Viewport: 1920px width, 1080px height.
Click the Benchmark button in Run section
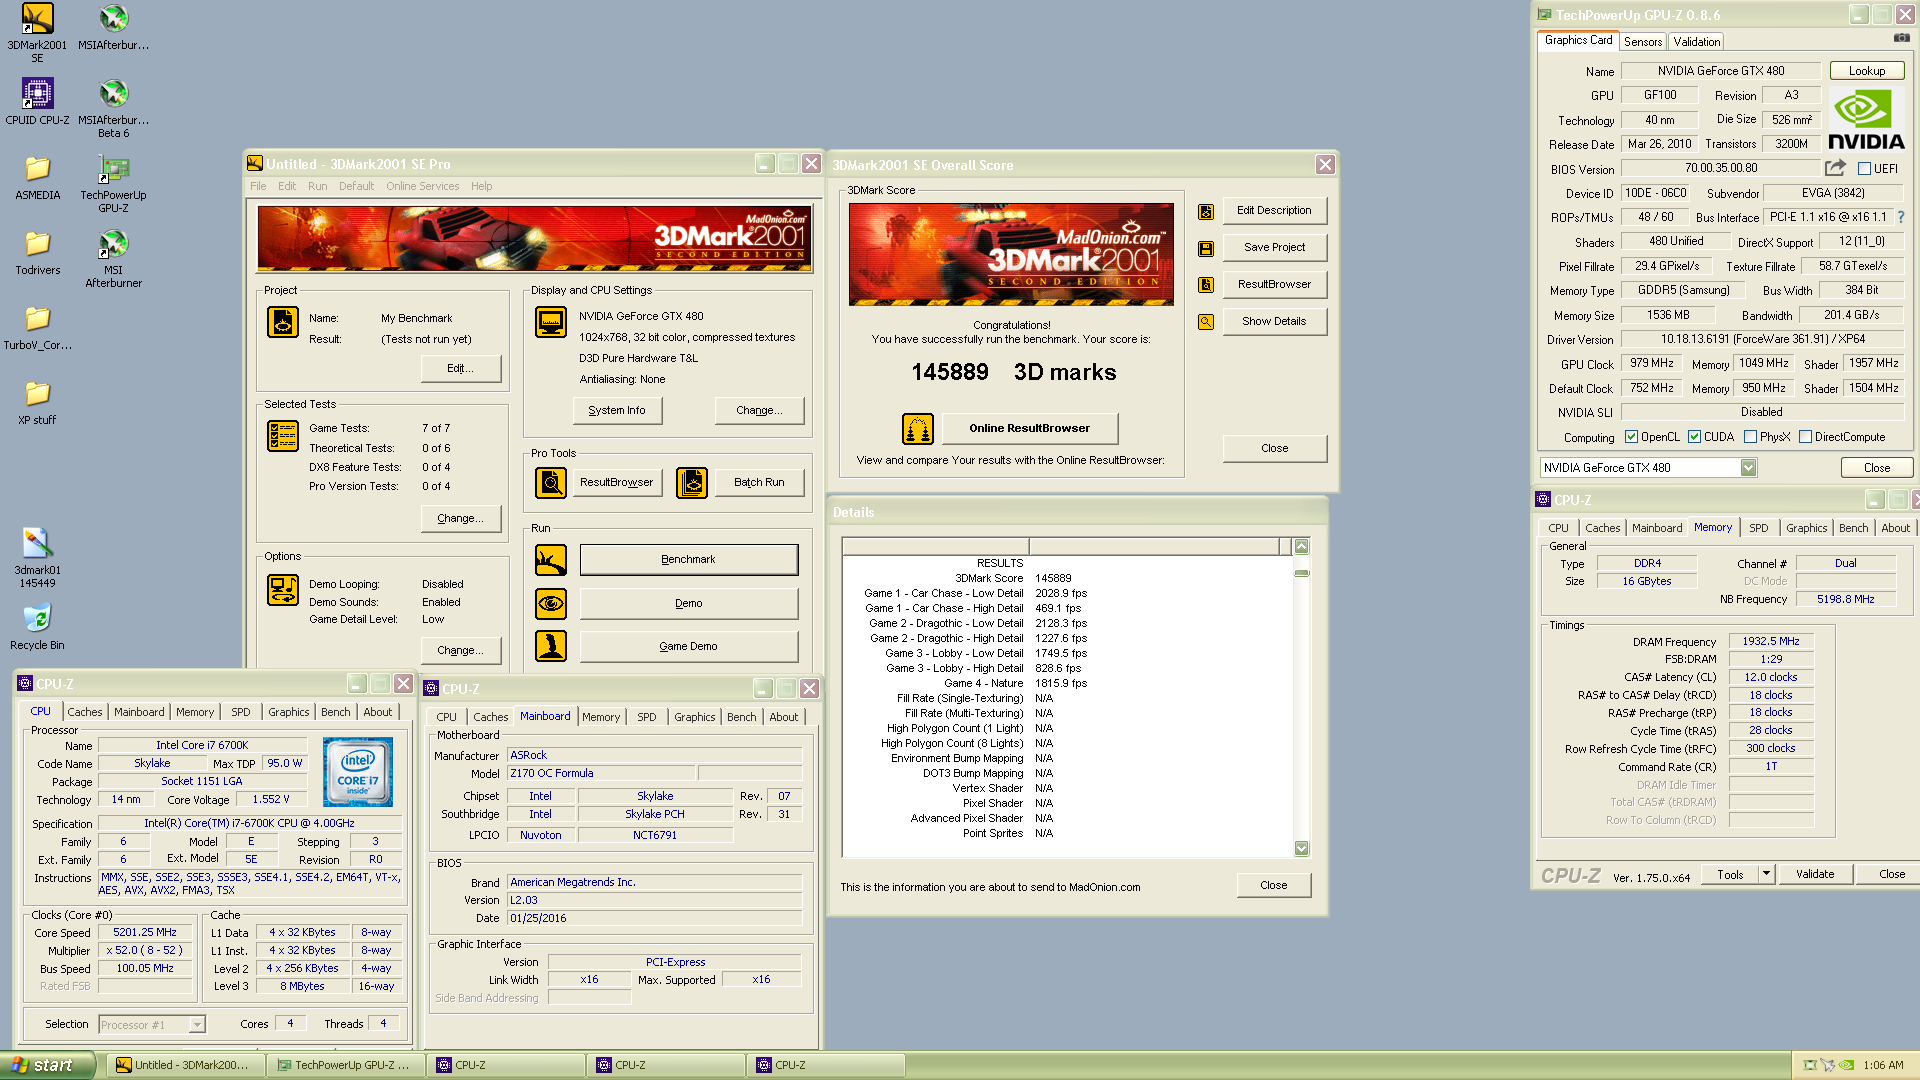688,560
